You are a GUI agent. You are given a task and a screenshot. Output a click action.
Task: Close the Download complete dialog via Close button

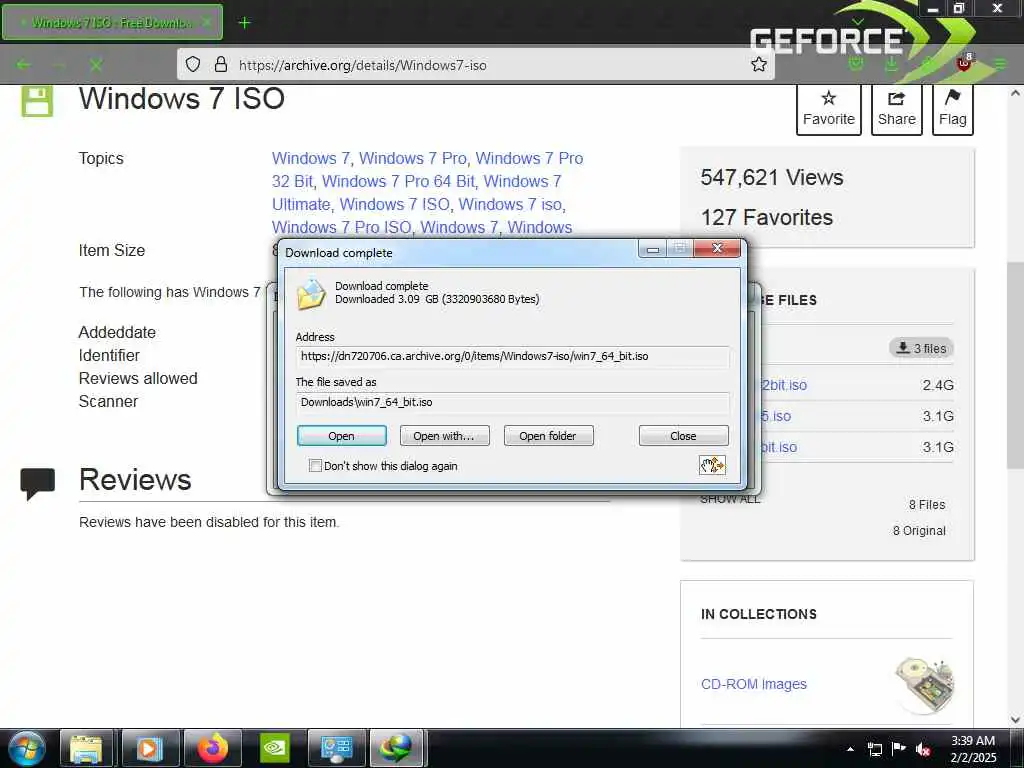683,436
